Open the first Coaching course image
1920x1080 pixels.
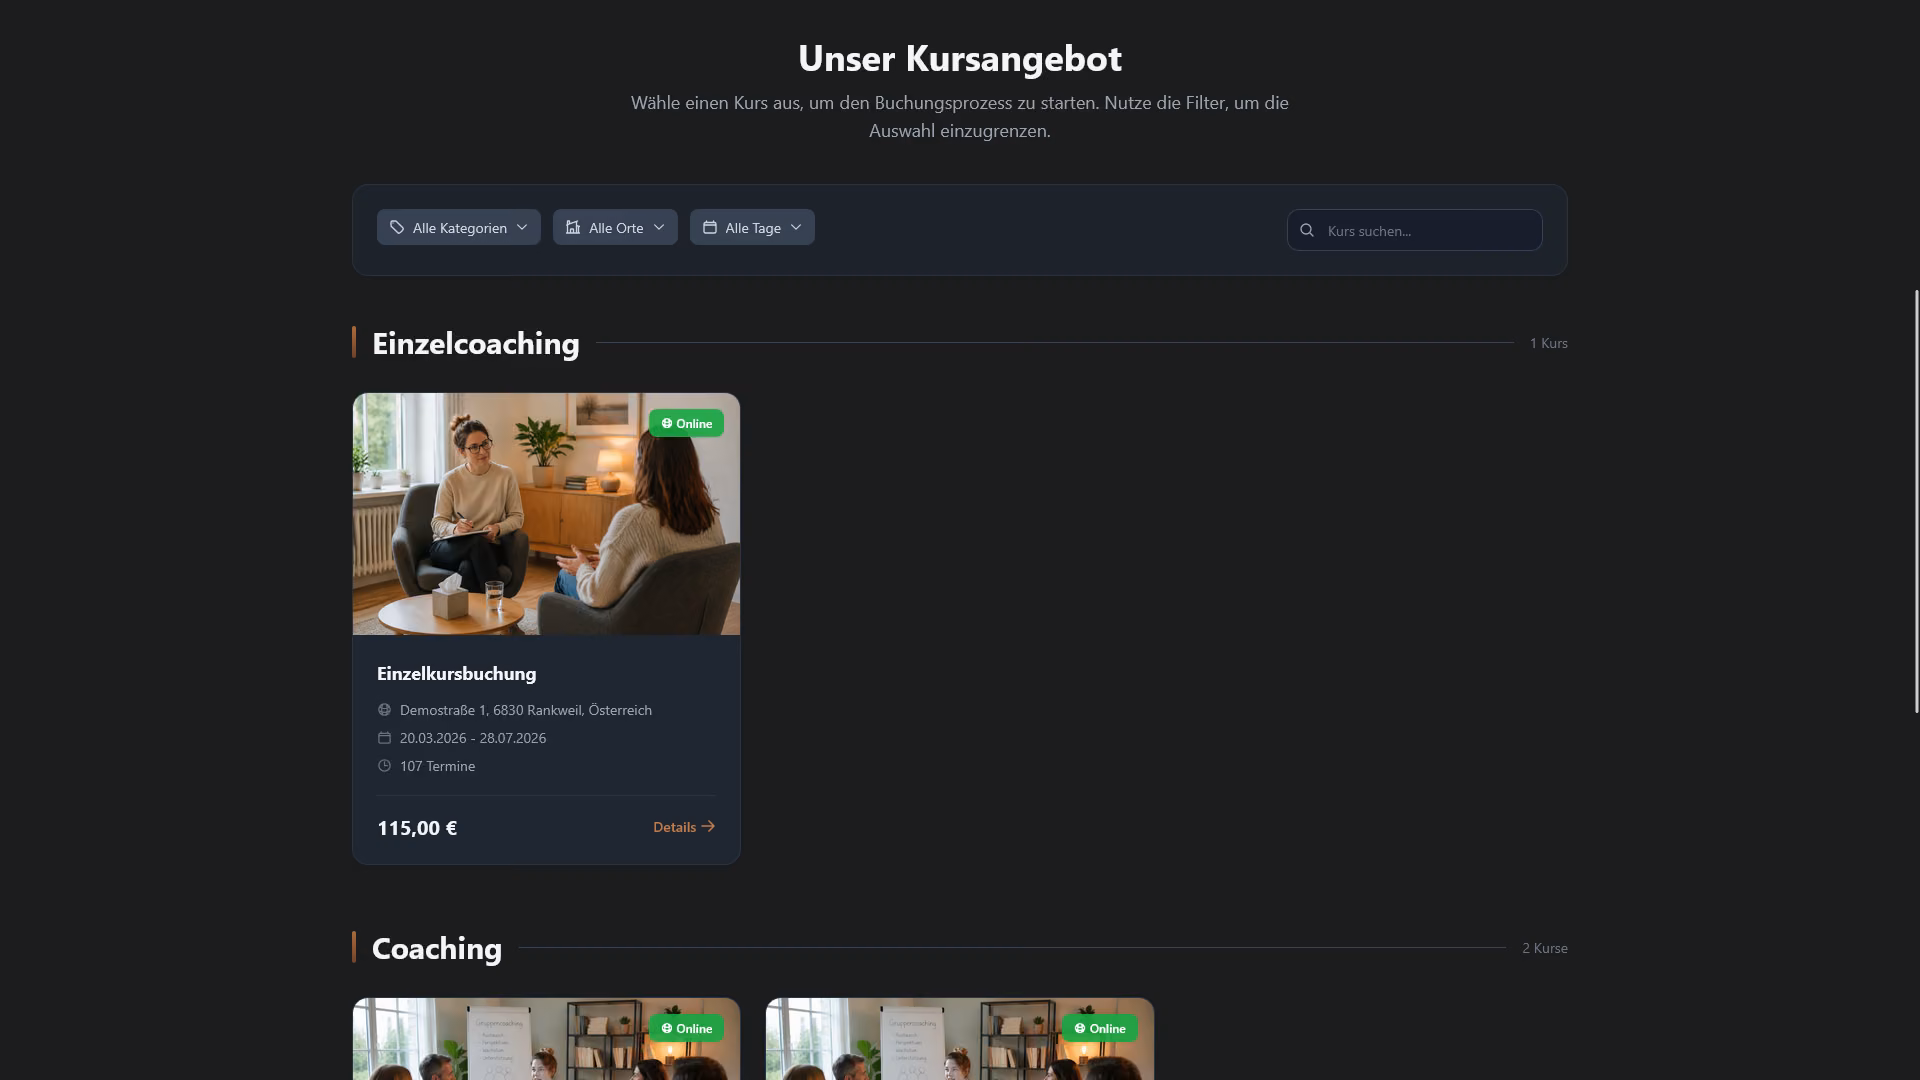pos(546,1039)
